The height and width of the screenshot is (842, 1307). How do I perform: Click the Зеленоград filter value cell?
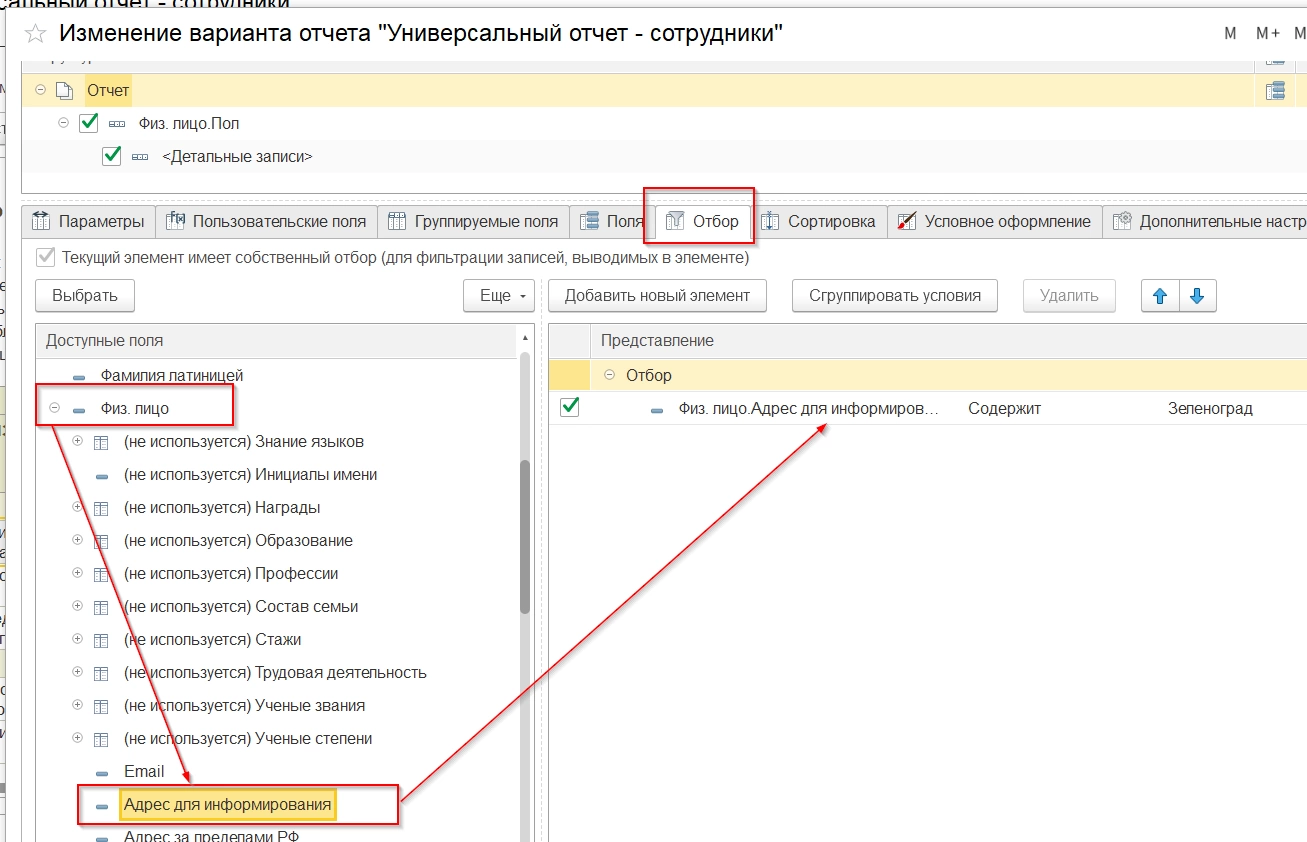point(1210,408)
